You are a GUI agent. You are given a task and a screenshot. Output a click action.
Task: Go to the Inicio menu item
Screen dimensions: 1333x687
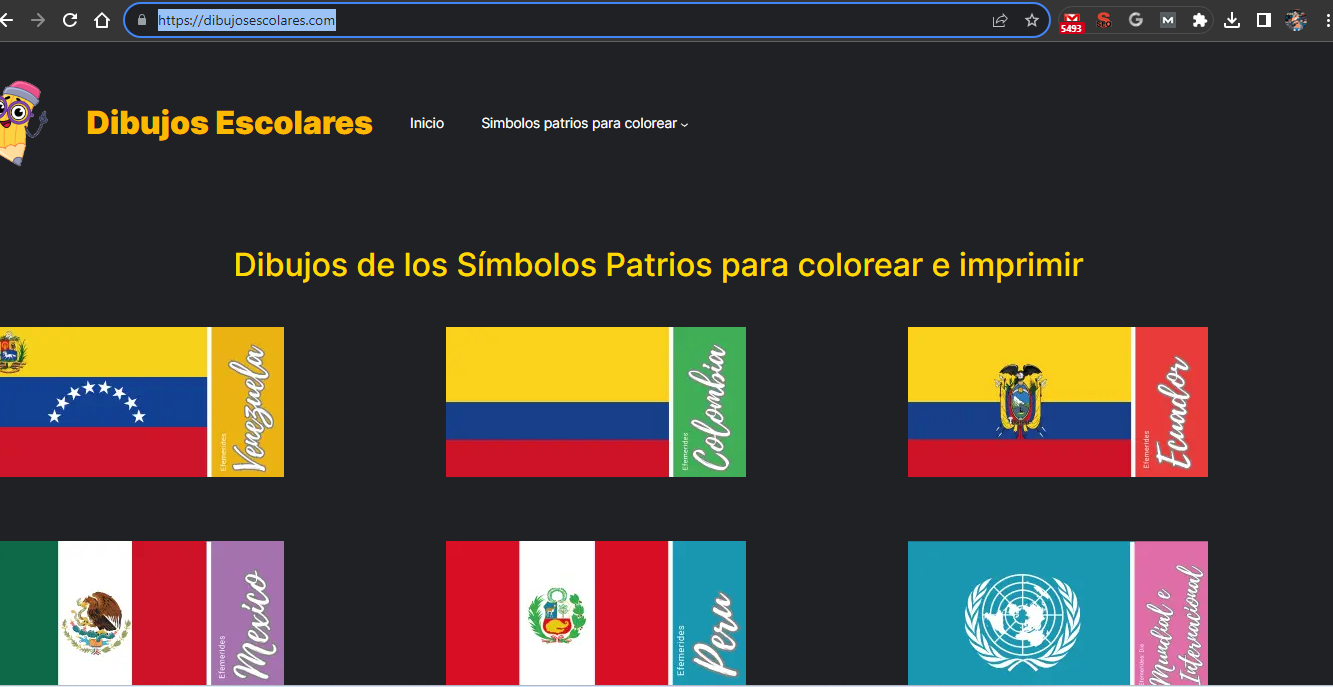pyautogui.click(x=427, y=124)
